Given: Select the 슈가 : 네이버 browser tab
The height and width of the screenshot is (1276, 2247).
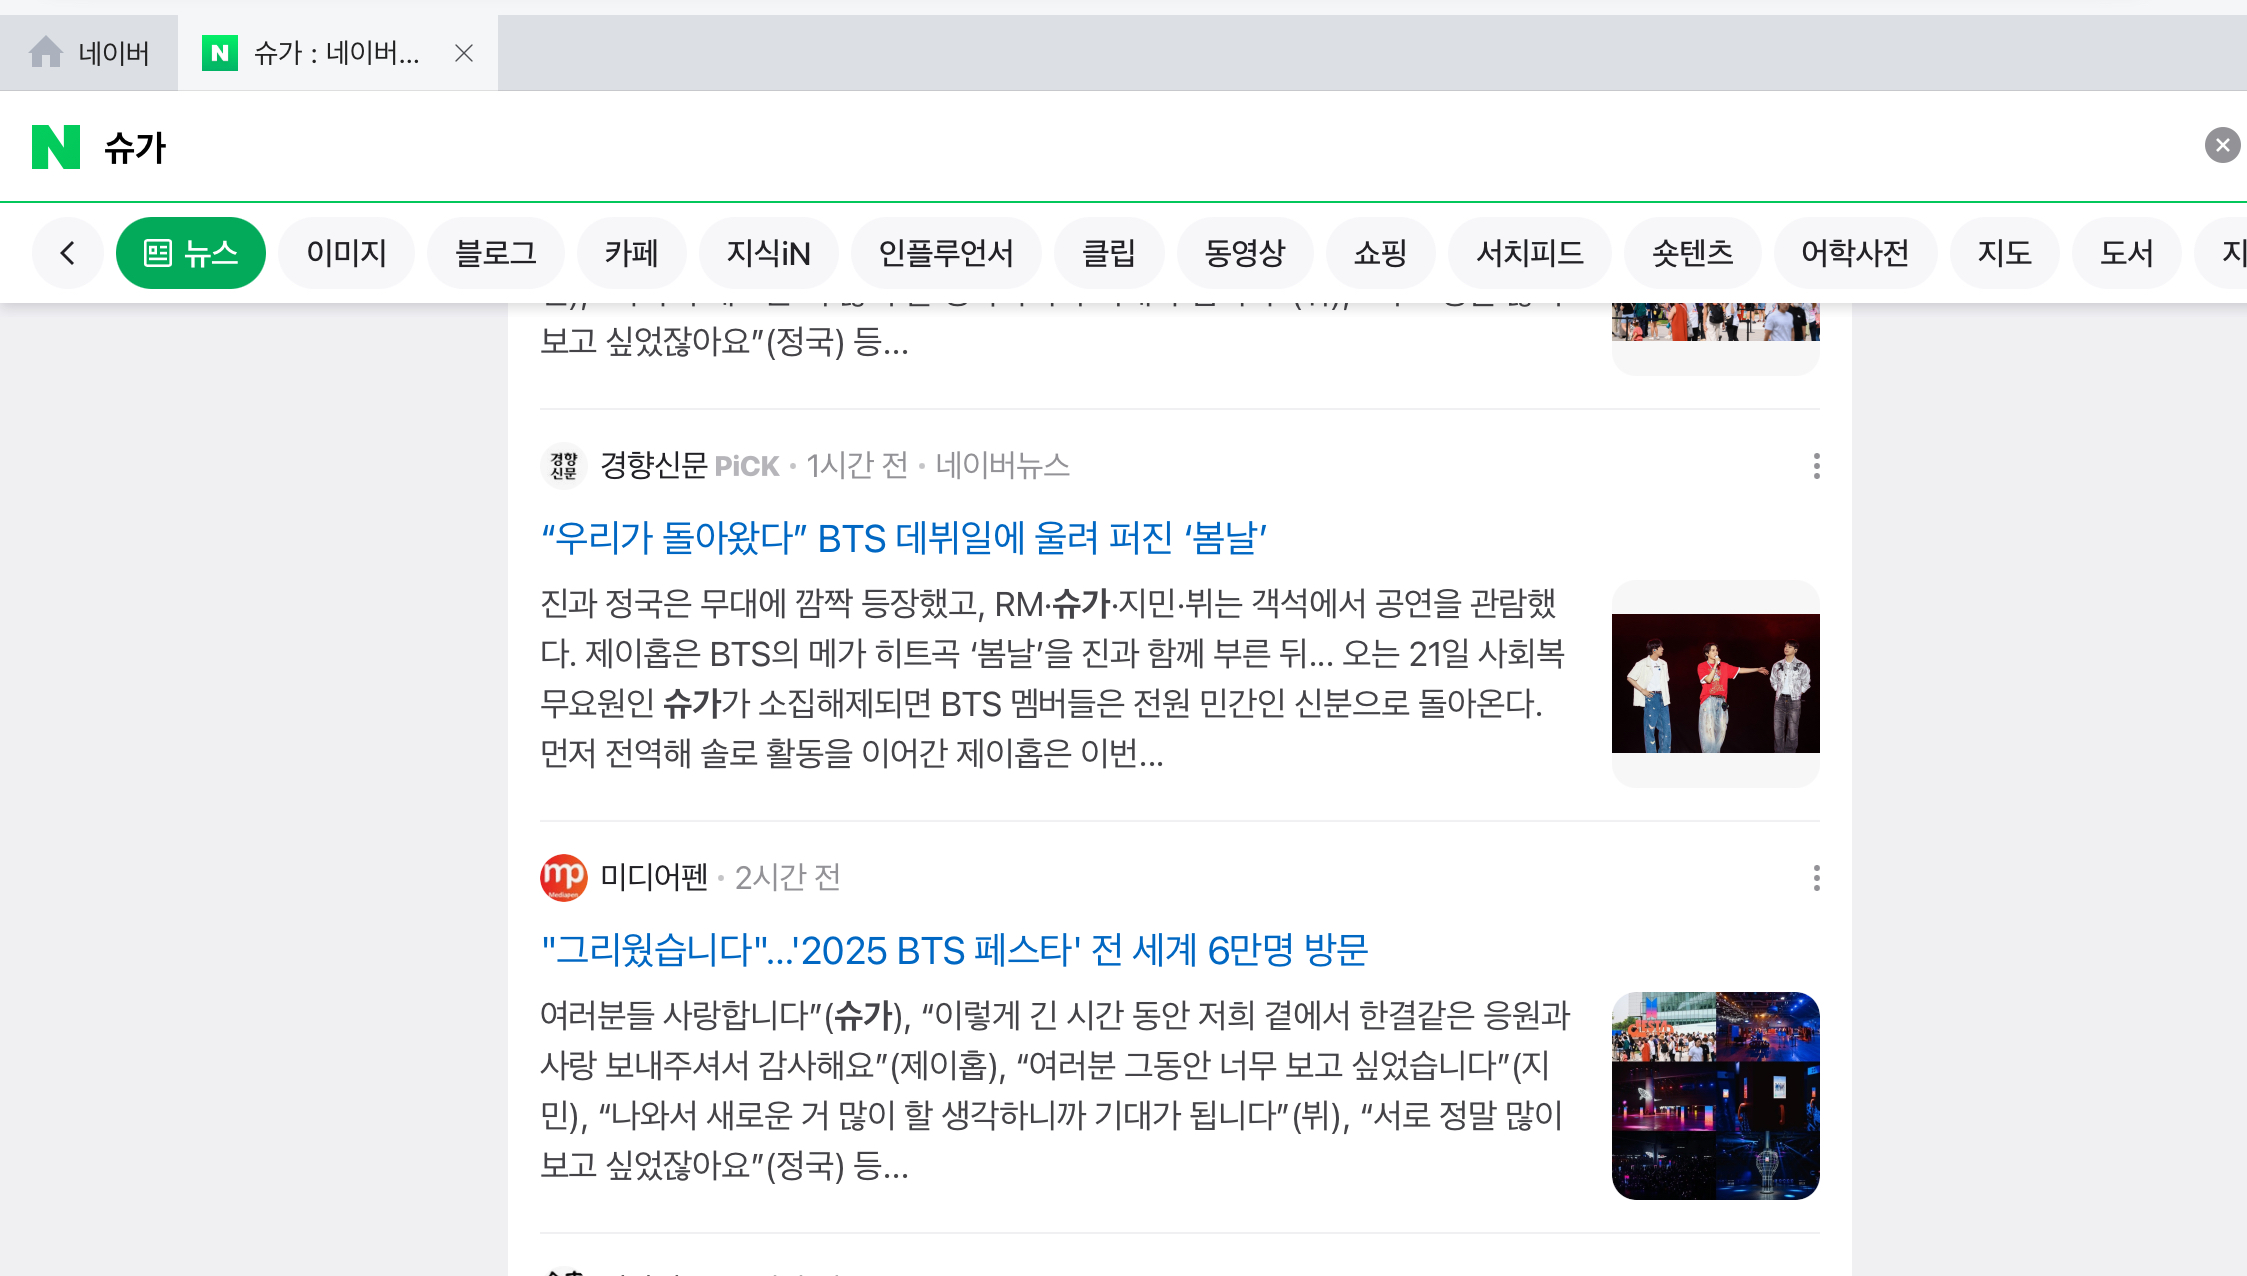Looking at the screenshot, I should tap(337, 53).
